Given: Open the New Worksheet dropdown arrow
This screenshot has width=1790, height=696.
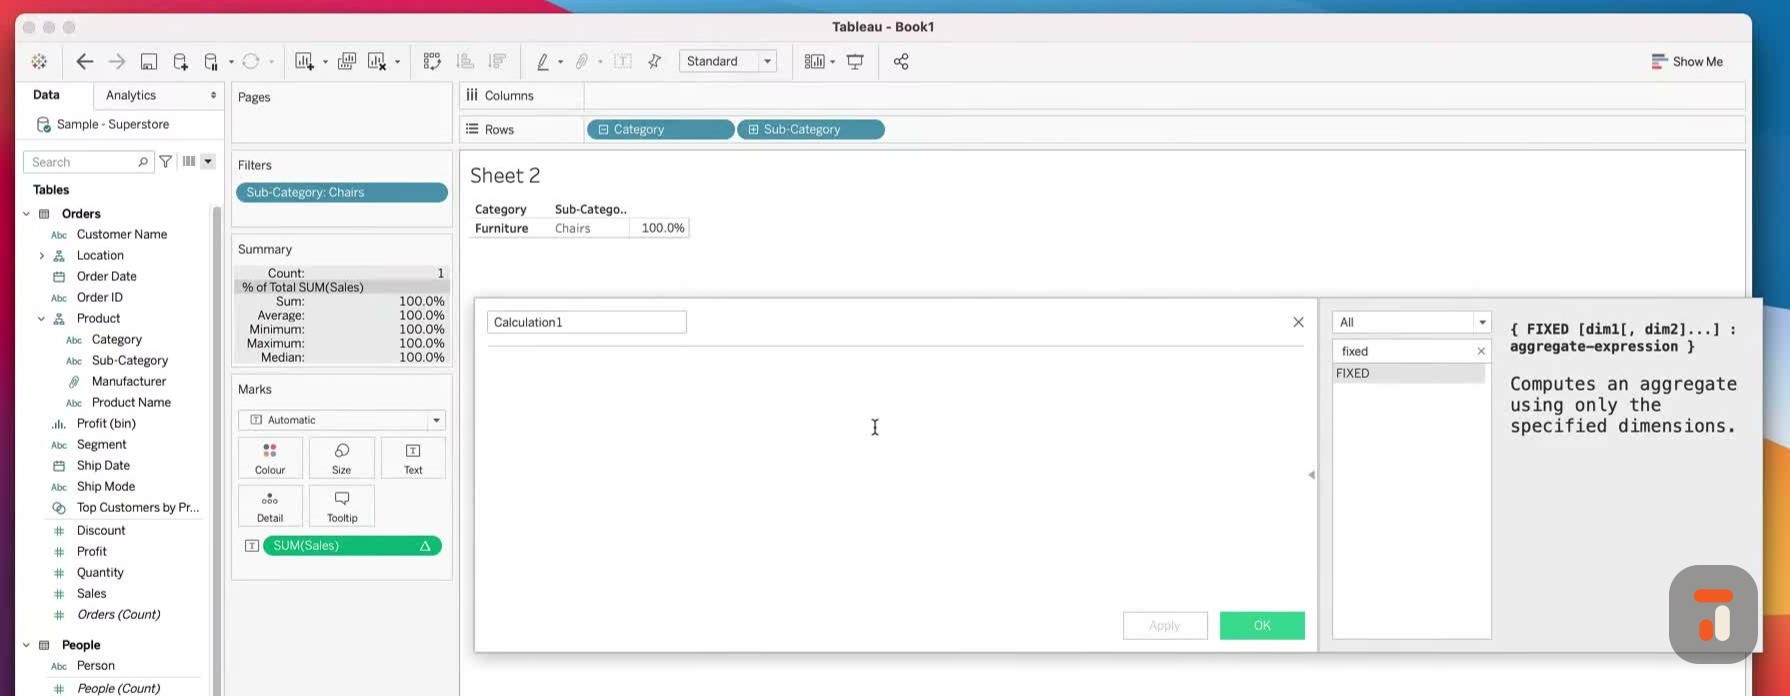Looking at the screenshot, I should click(325, 62).
